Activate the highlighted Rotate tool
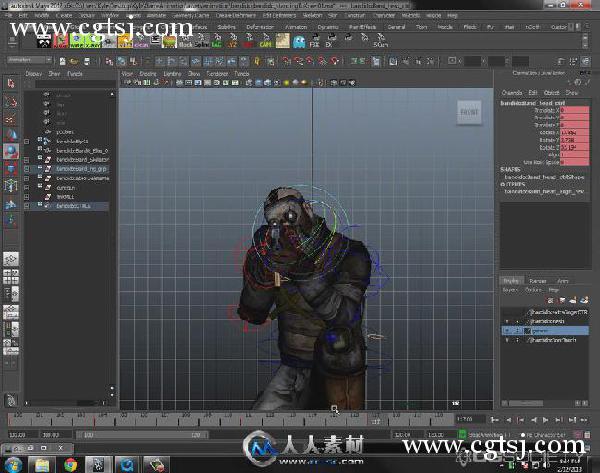 (x=11, y=151)
